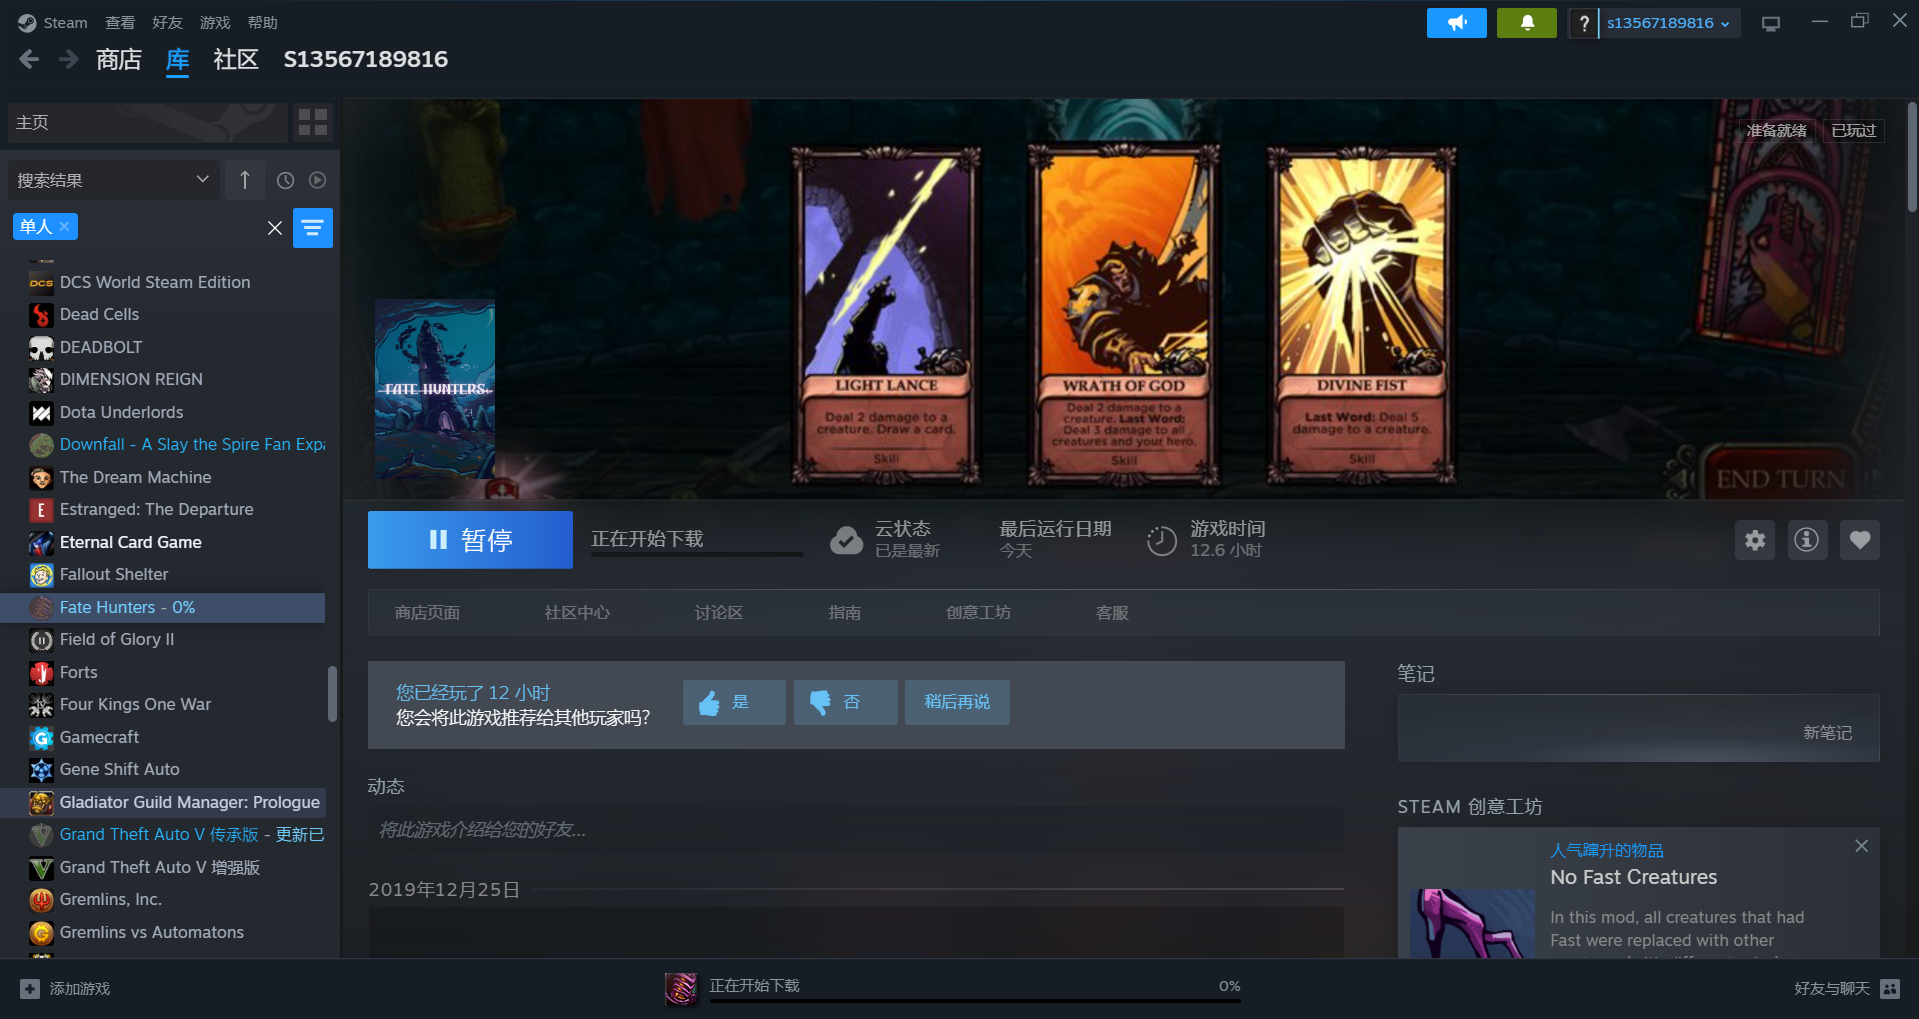Open game settings gear icon
Viewport: 1919px width, 1019px height.
1755,540
